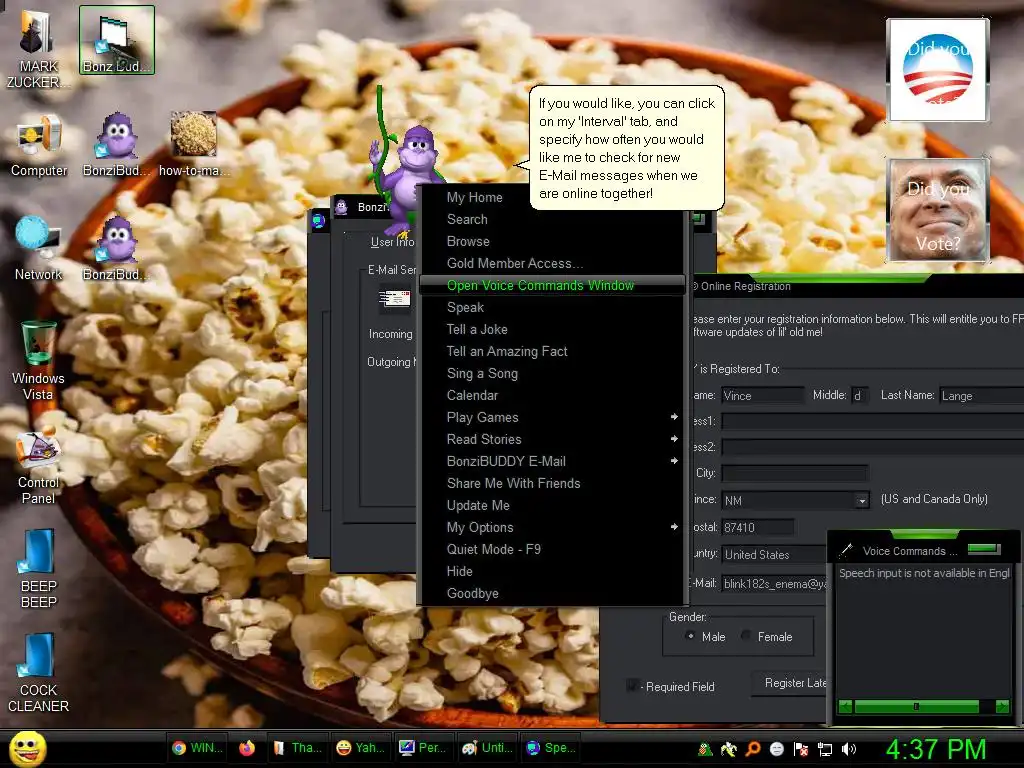This screenshot has height=768, width=1024.
Task: Select Open Voice Commands Window
Action: coord(551,285)
